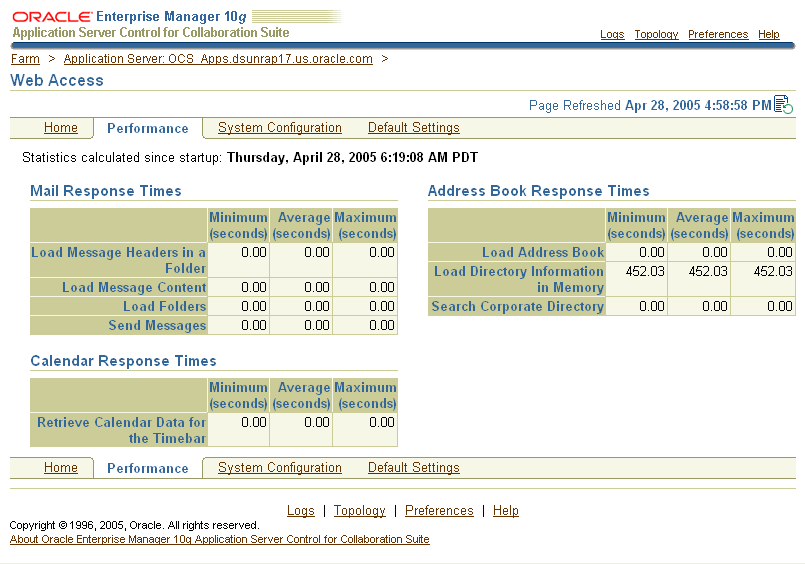Click Help link in footer

tap(506, 511)
